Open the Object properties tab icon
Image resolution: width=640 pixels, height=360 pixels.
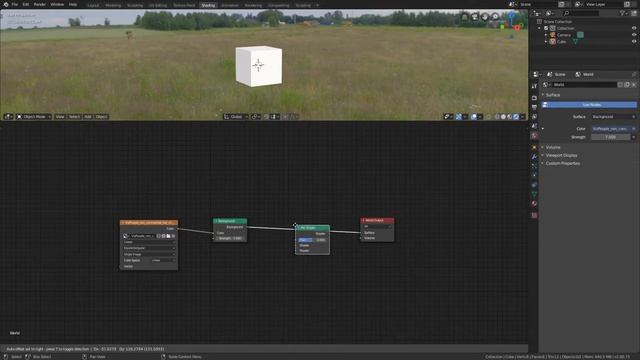[534, 147]
